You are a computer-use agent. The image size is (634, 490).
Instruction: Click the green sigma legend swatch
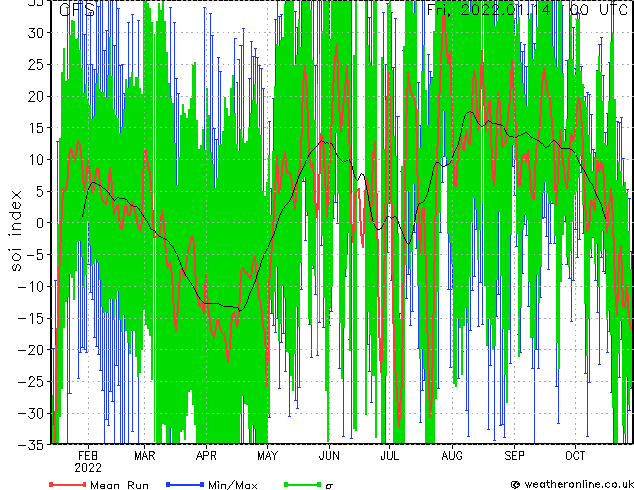tap(302, 484)
